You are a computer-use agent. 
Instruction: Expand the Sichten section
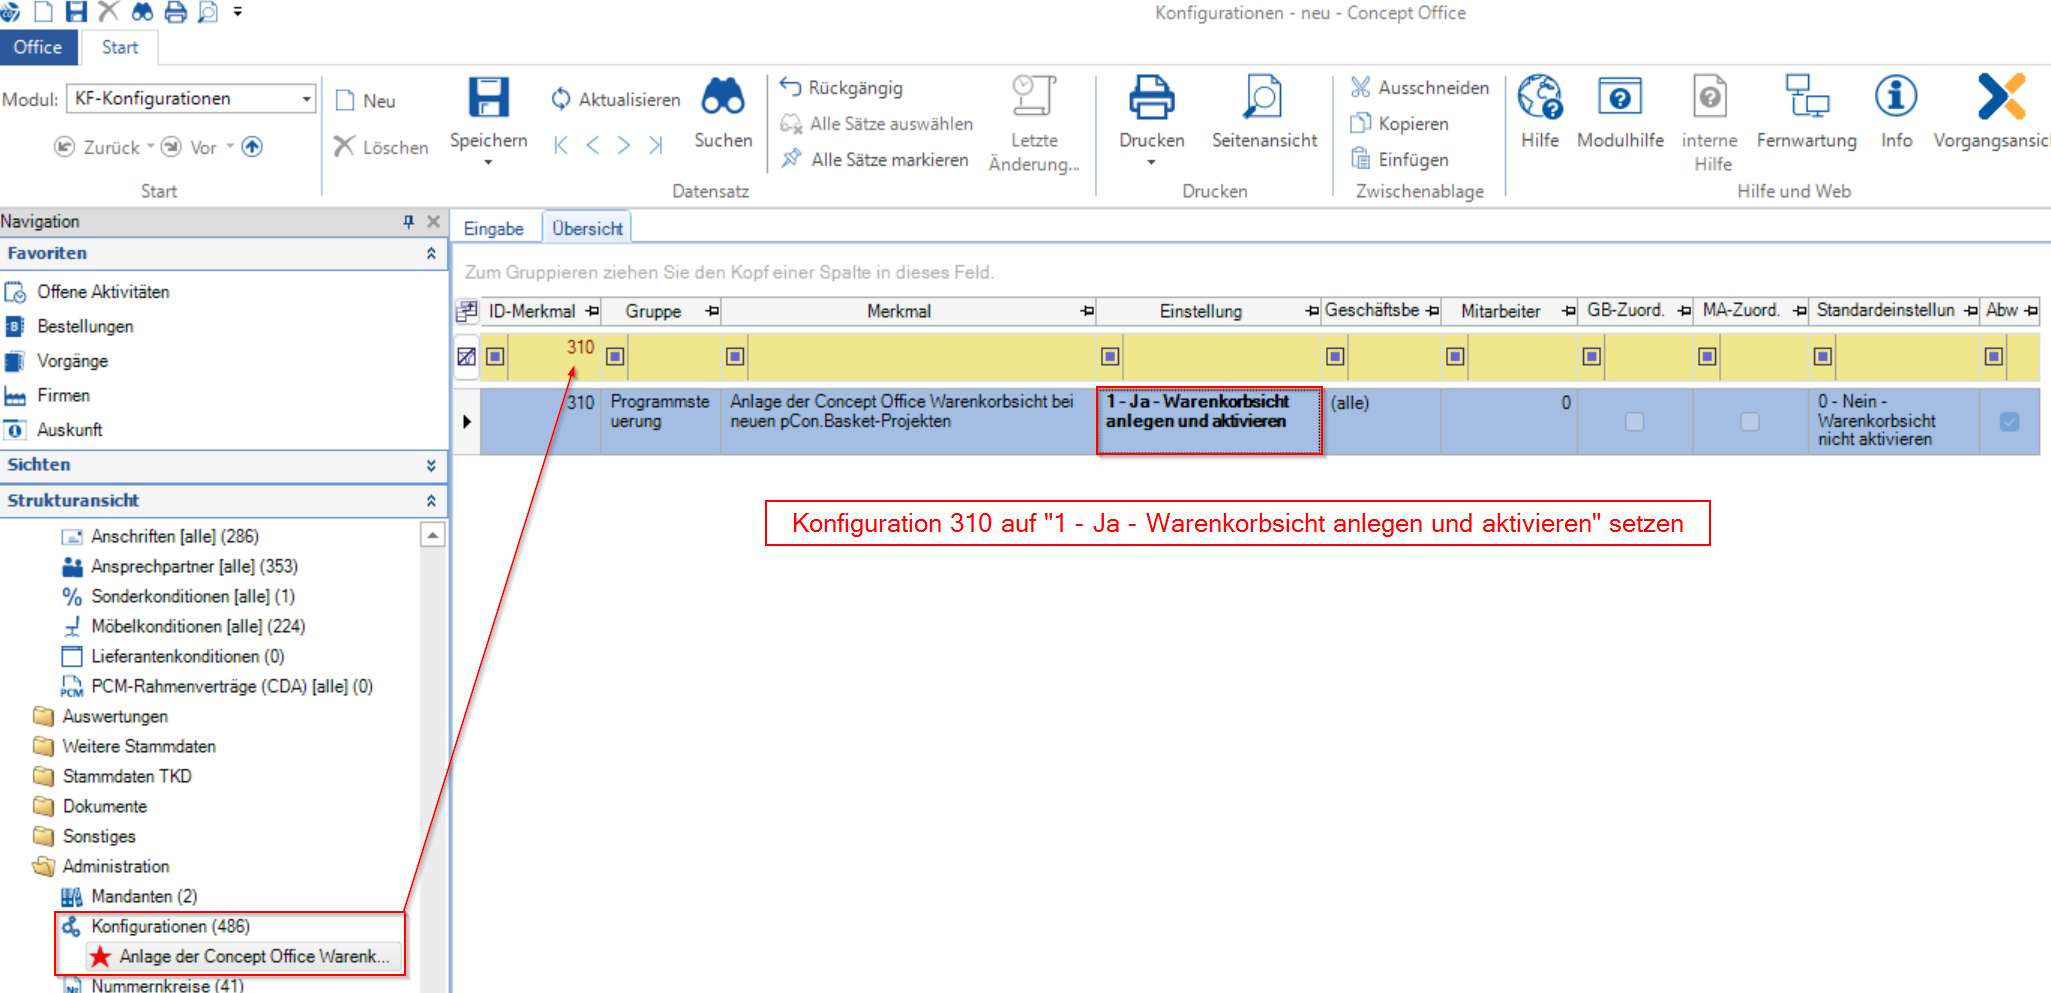pyautogui.click(x=431, y=465)
